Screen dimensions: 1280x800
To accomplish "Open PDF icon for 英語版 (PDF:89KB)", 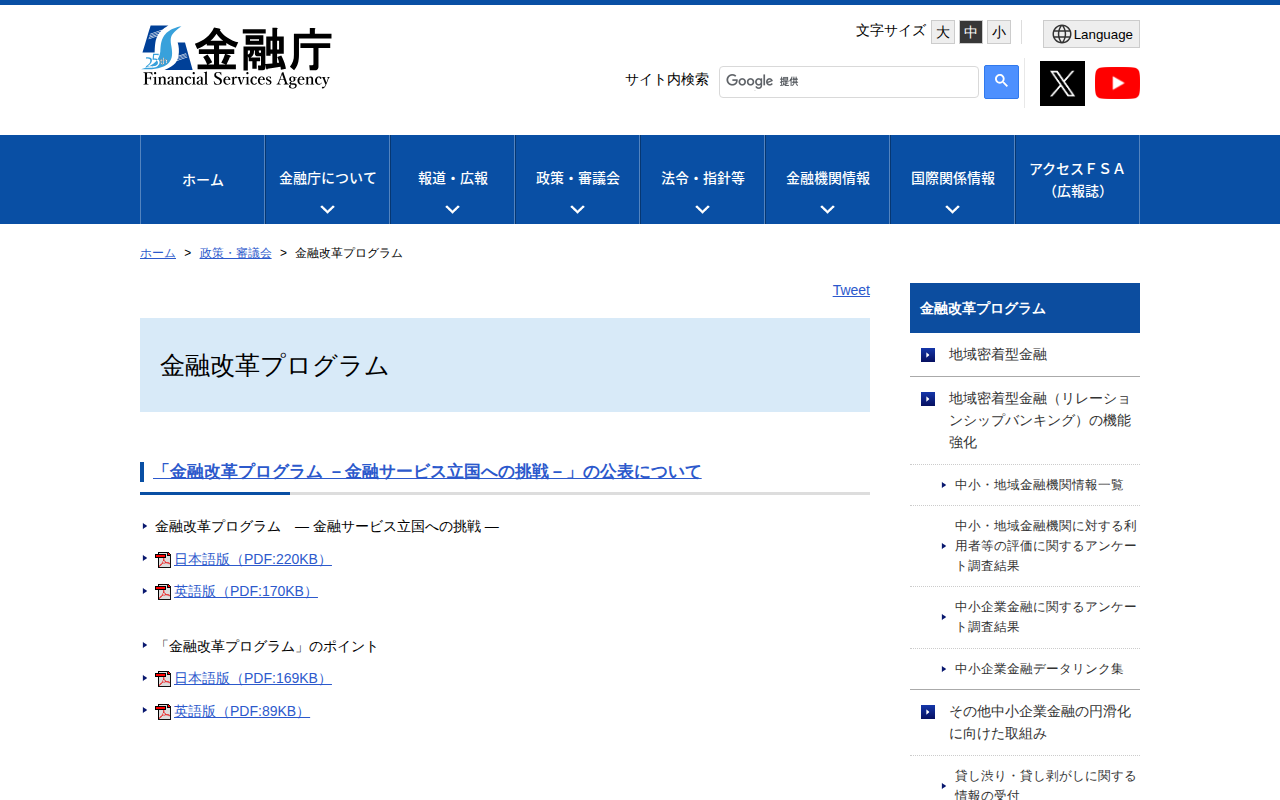I will pyautogui.click(x=163, y=712).
